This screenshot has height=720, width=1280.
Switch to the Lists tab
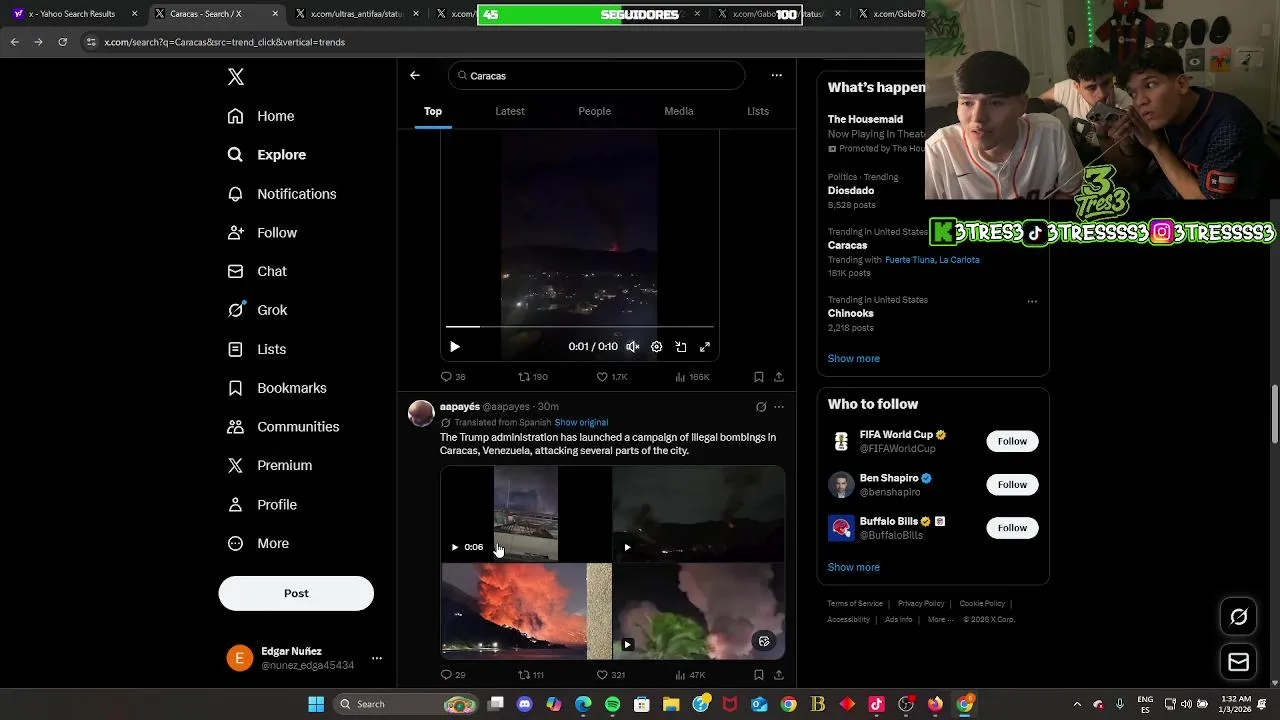[758, 111]
